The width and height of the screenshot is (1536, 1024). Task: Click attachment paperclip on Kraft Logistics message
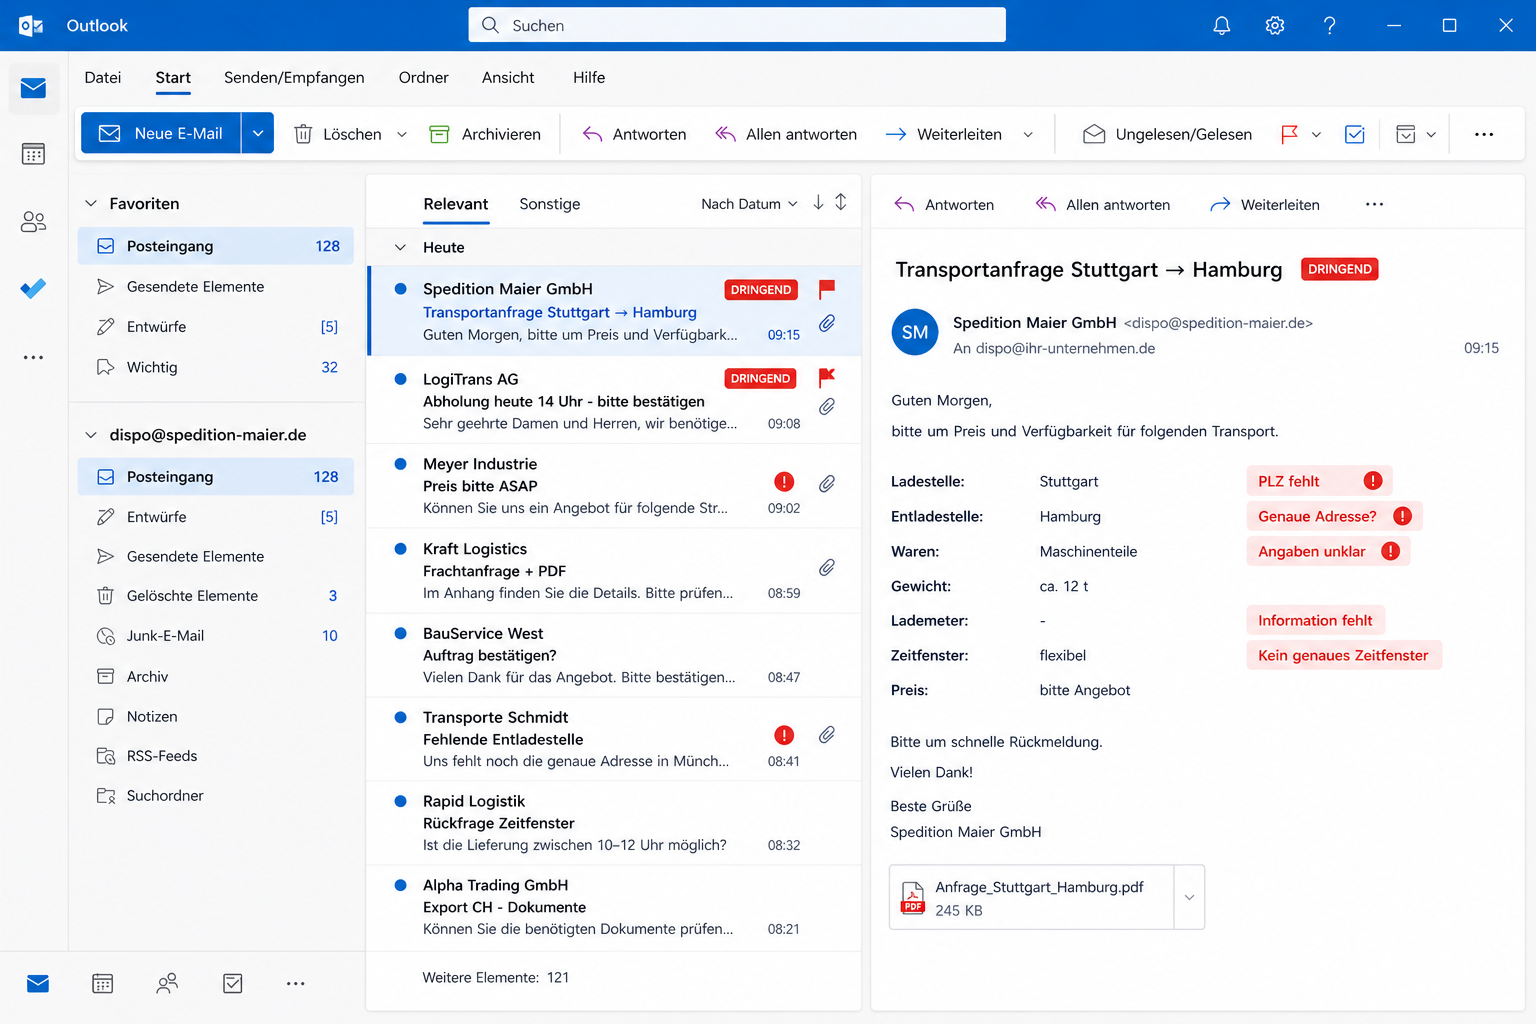point(827,568)
